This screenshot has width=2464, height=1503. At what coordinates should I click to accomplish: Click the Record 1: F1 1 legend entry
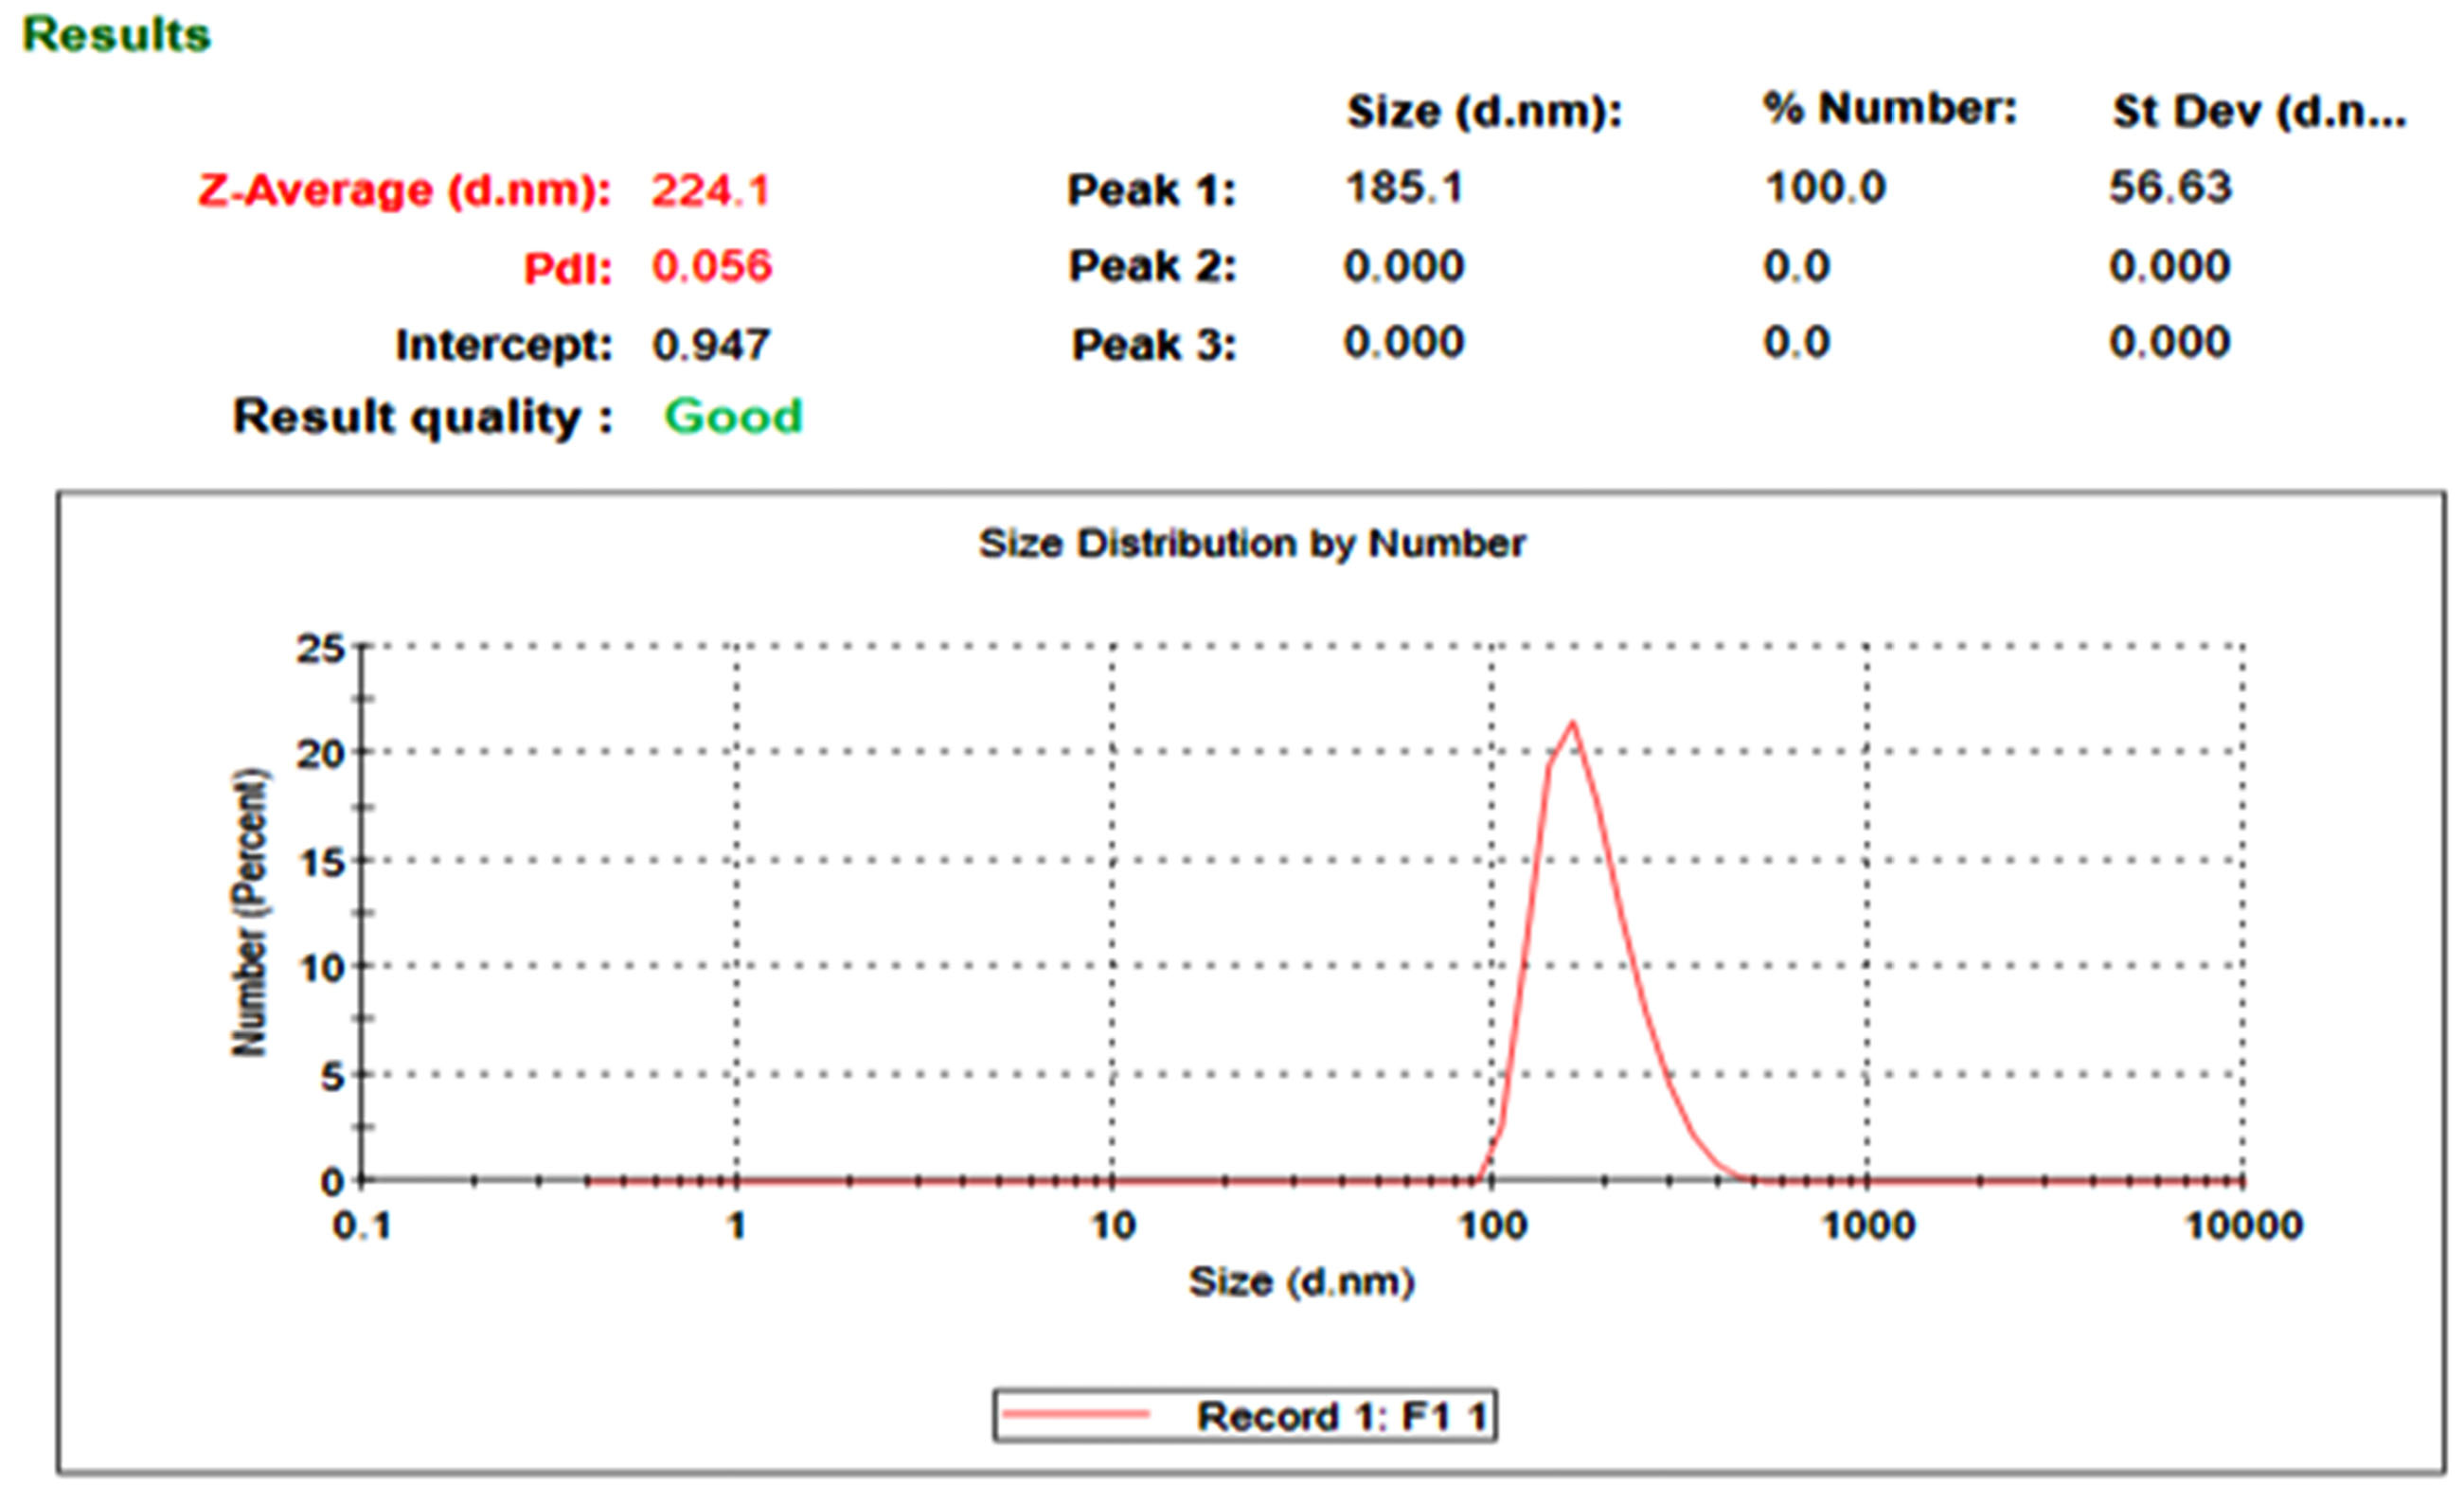1342,1416
